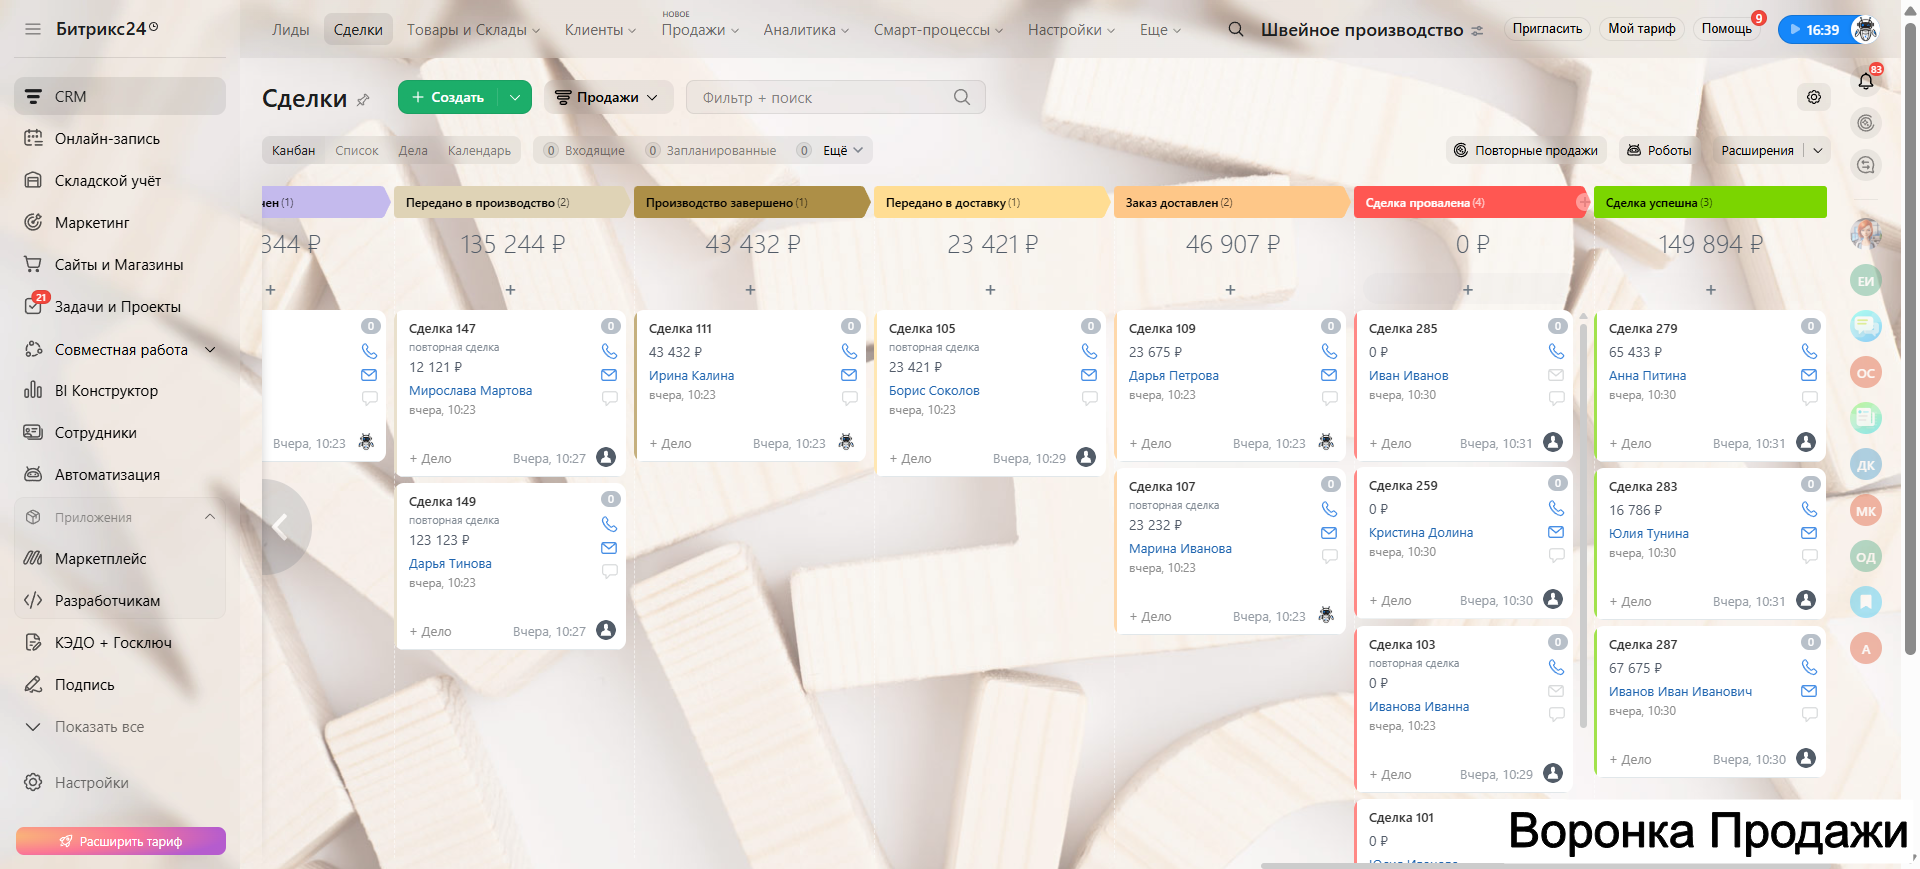Viewport: 1920px width, 869px height.
Task: Click the green Создать button
Action: 448,97
